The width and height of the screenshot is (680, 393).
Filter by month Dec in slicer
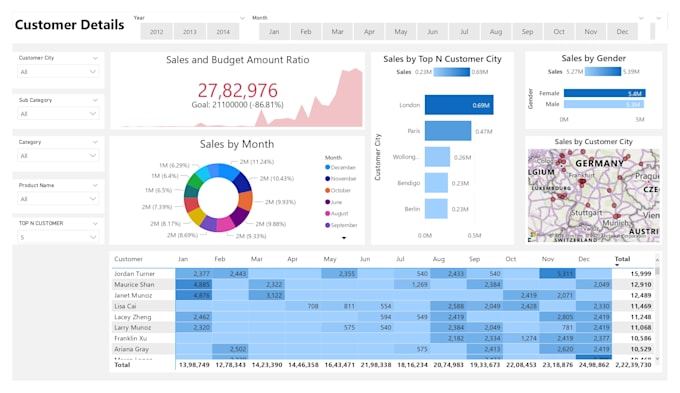622,32
